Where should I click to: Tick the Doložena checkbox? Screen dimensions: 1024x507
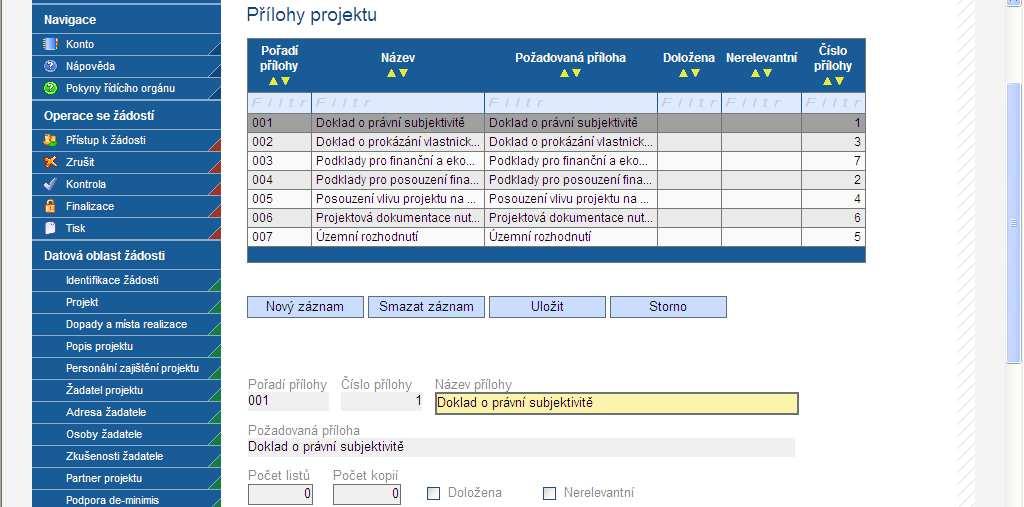click(x=434, y=493)
